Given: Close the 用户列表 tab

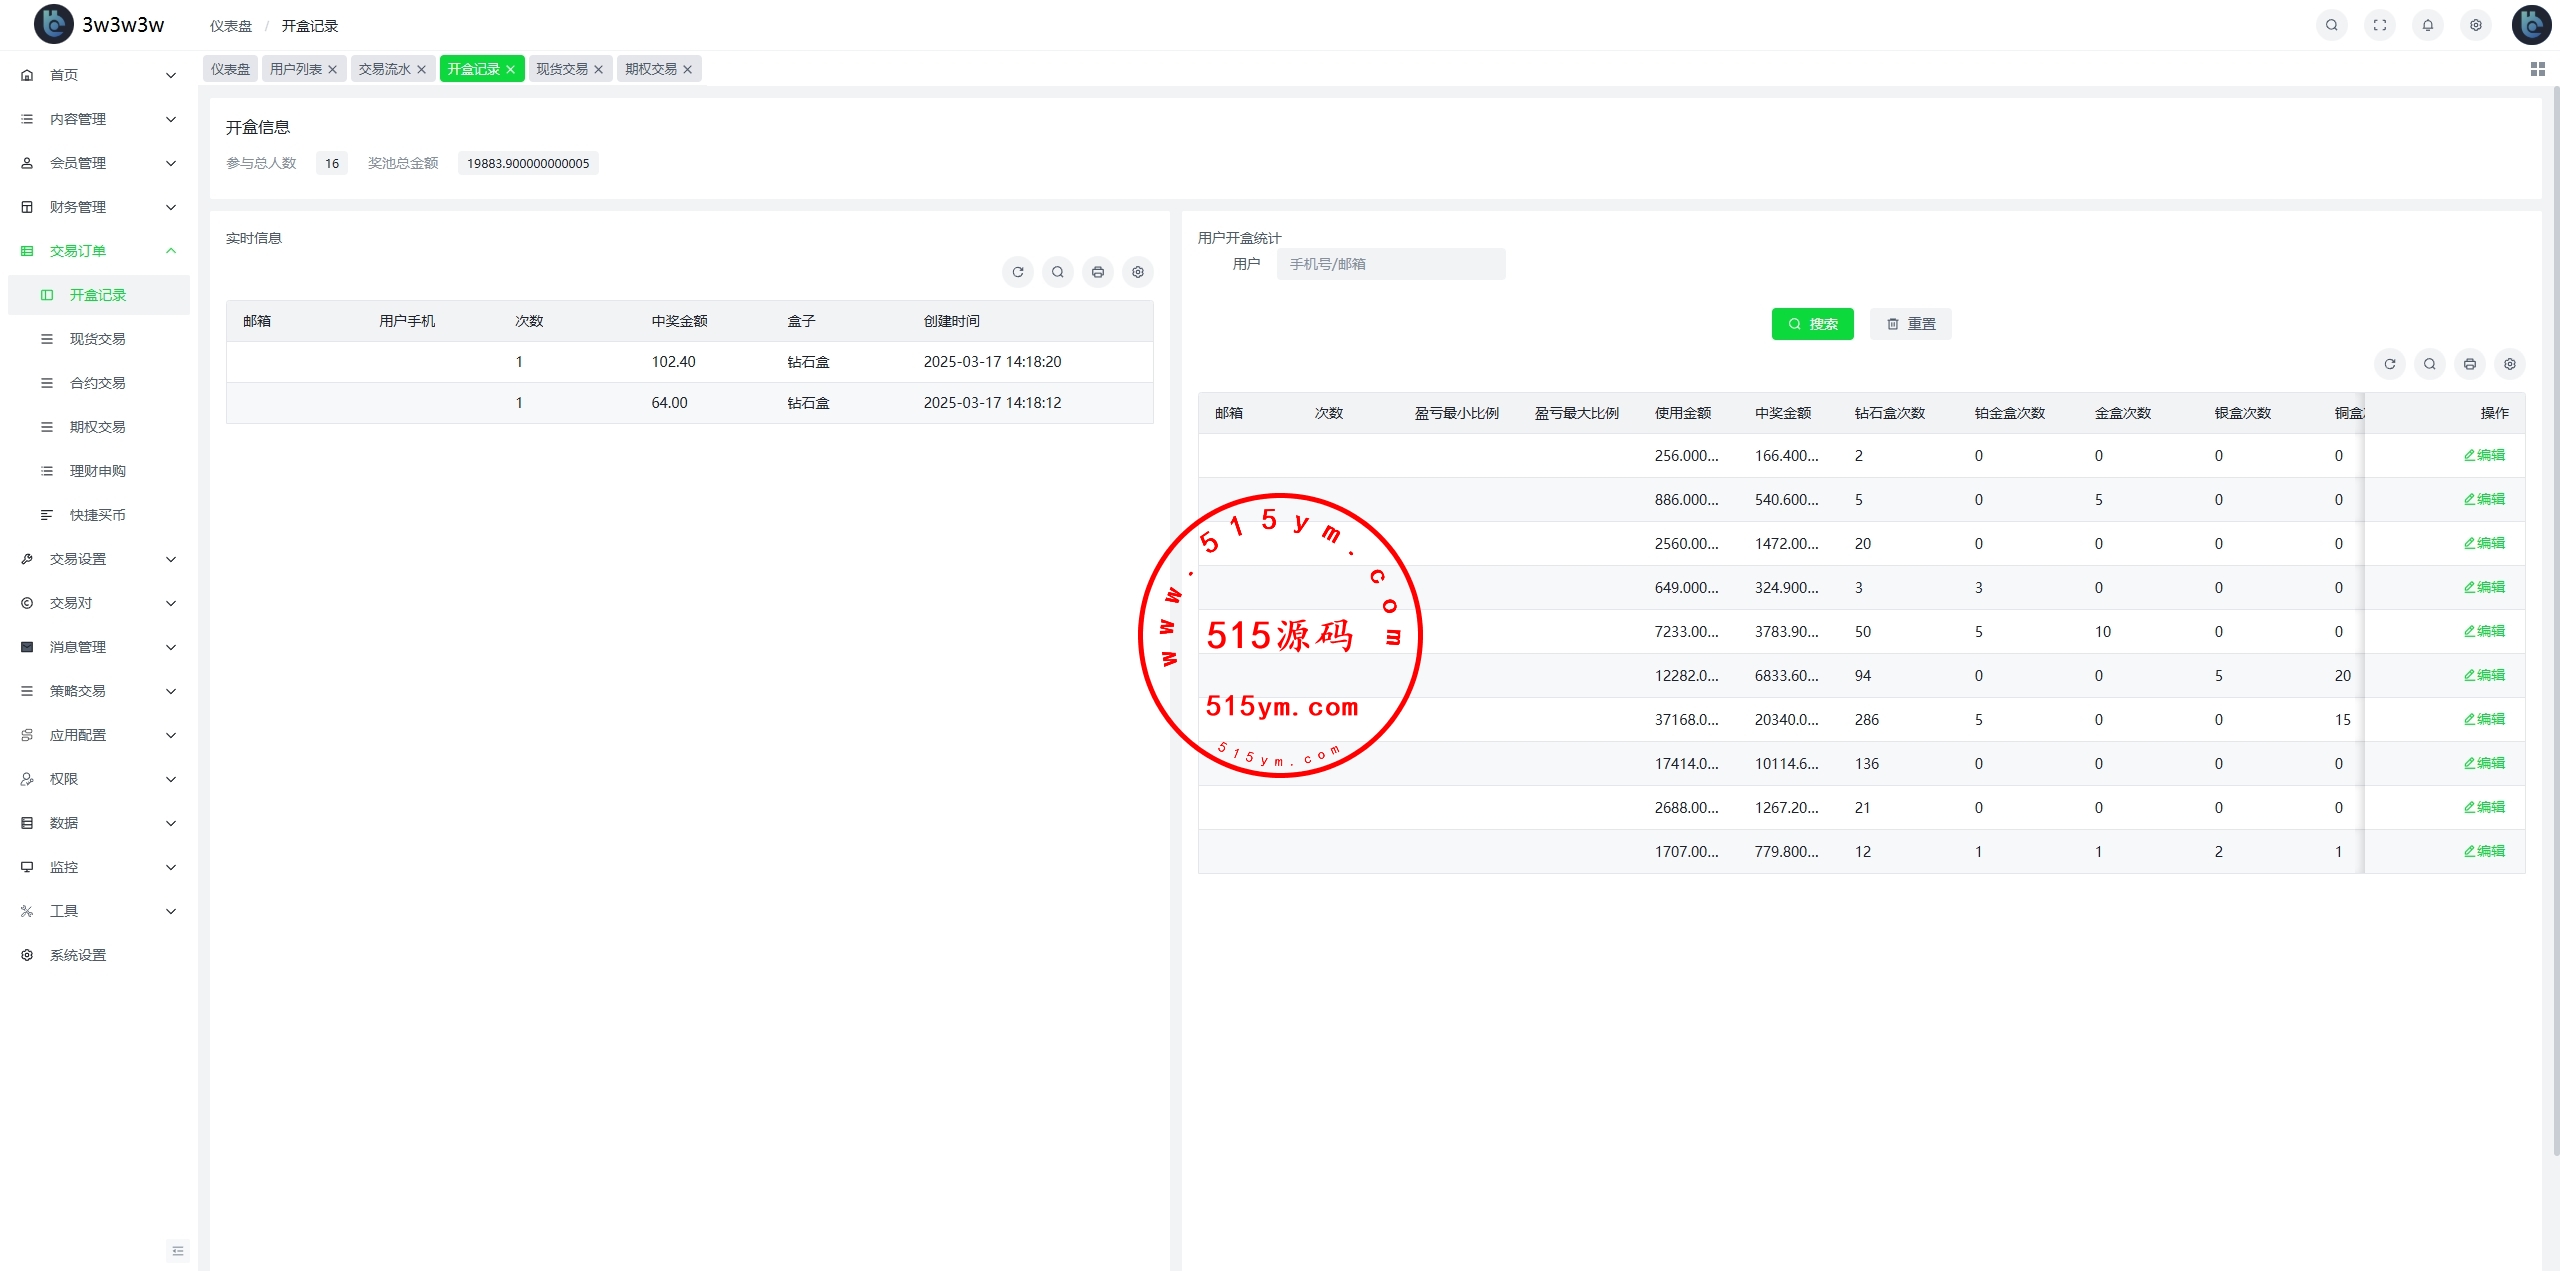Looking at the screenshot, I should [x=333, y=69].
